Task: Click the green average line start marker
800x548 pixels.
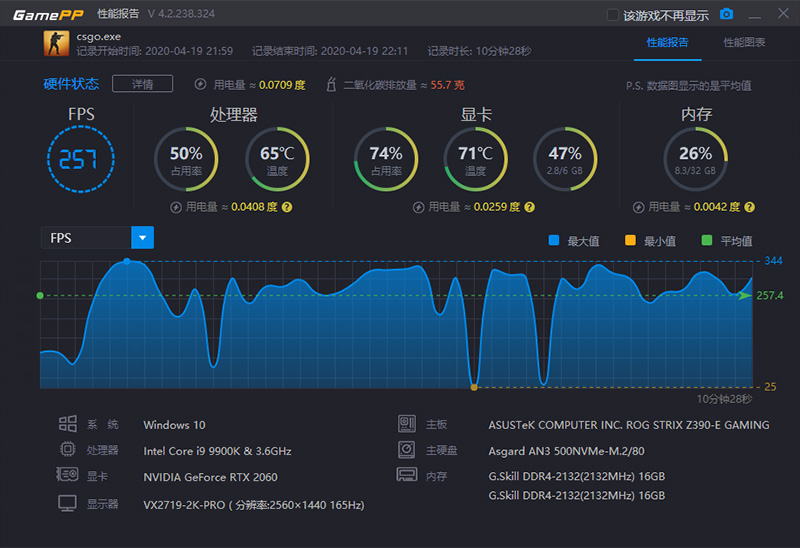Action: click(40, 295)
